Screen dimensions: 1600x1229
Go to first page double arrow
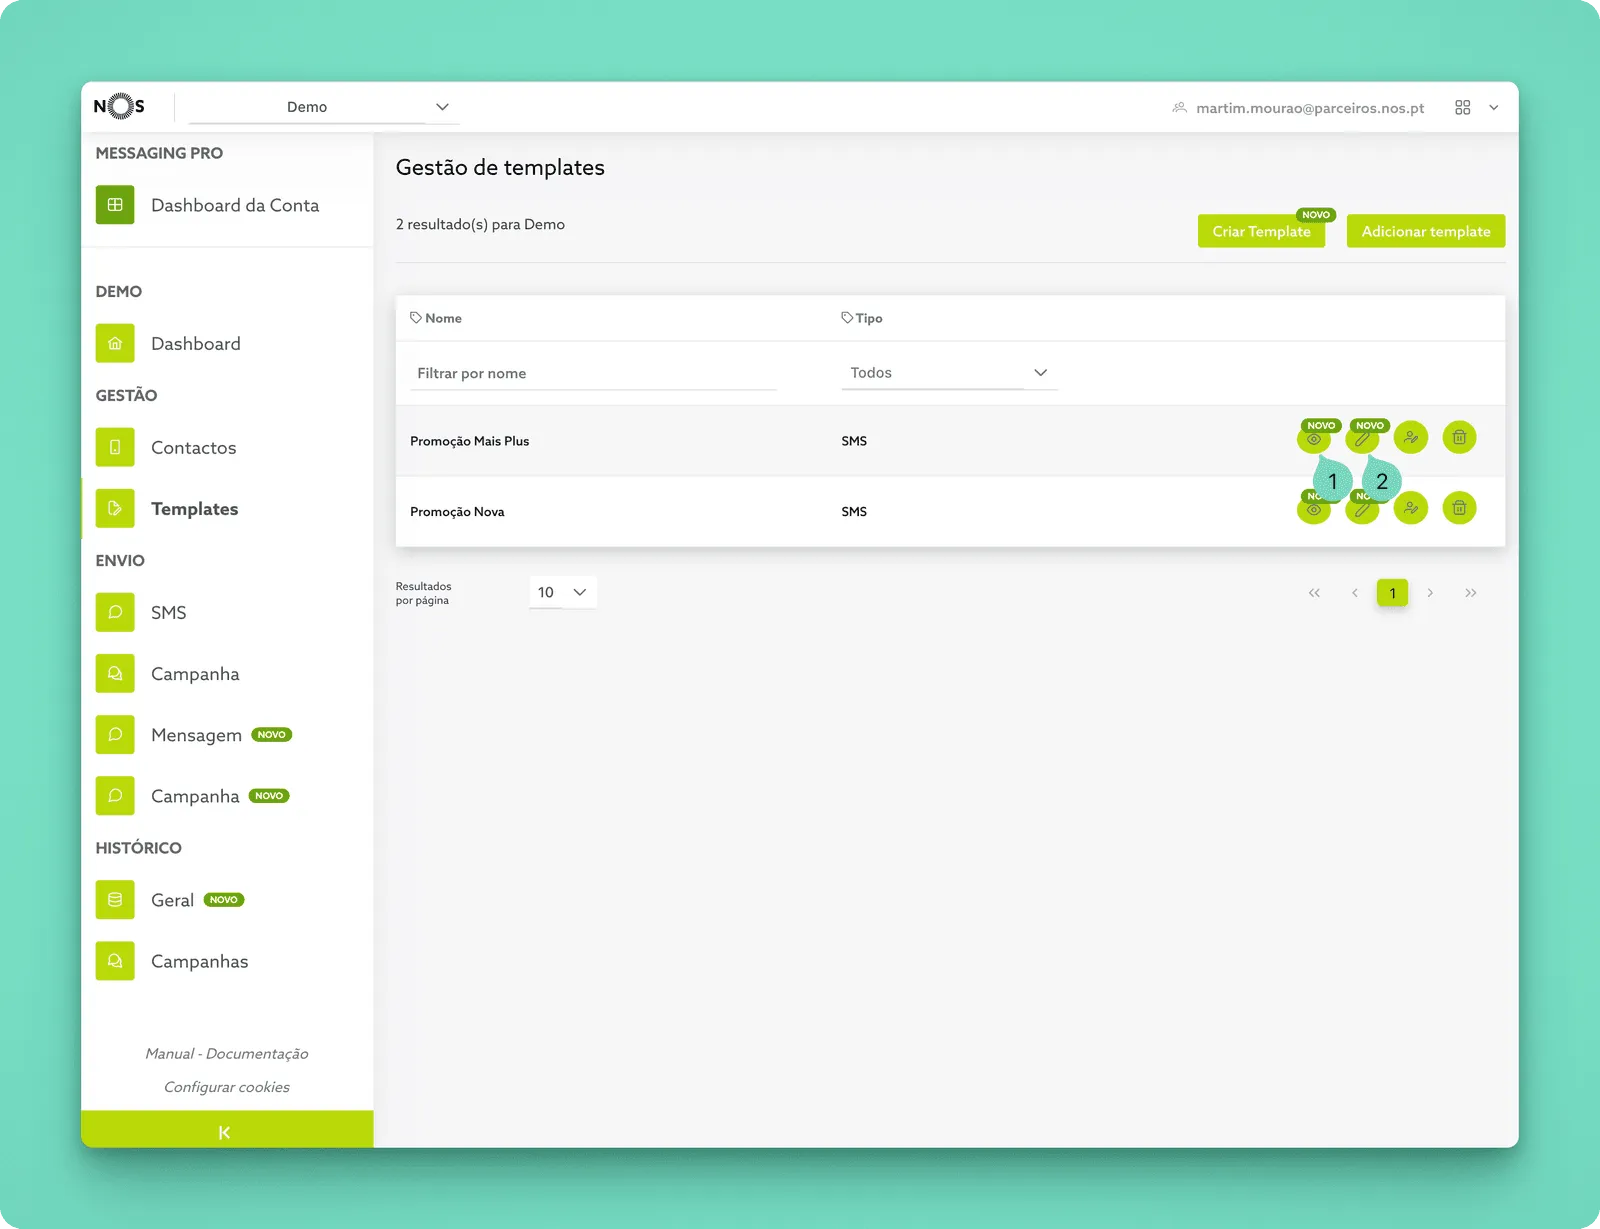(1314, 593)
